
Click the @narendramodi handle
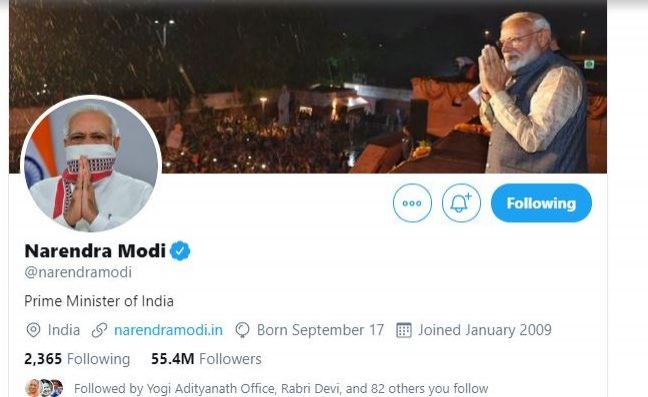[78, 272]
